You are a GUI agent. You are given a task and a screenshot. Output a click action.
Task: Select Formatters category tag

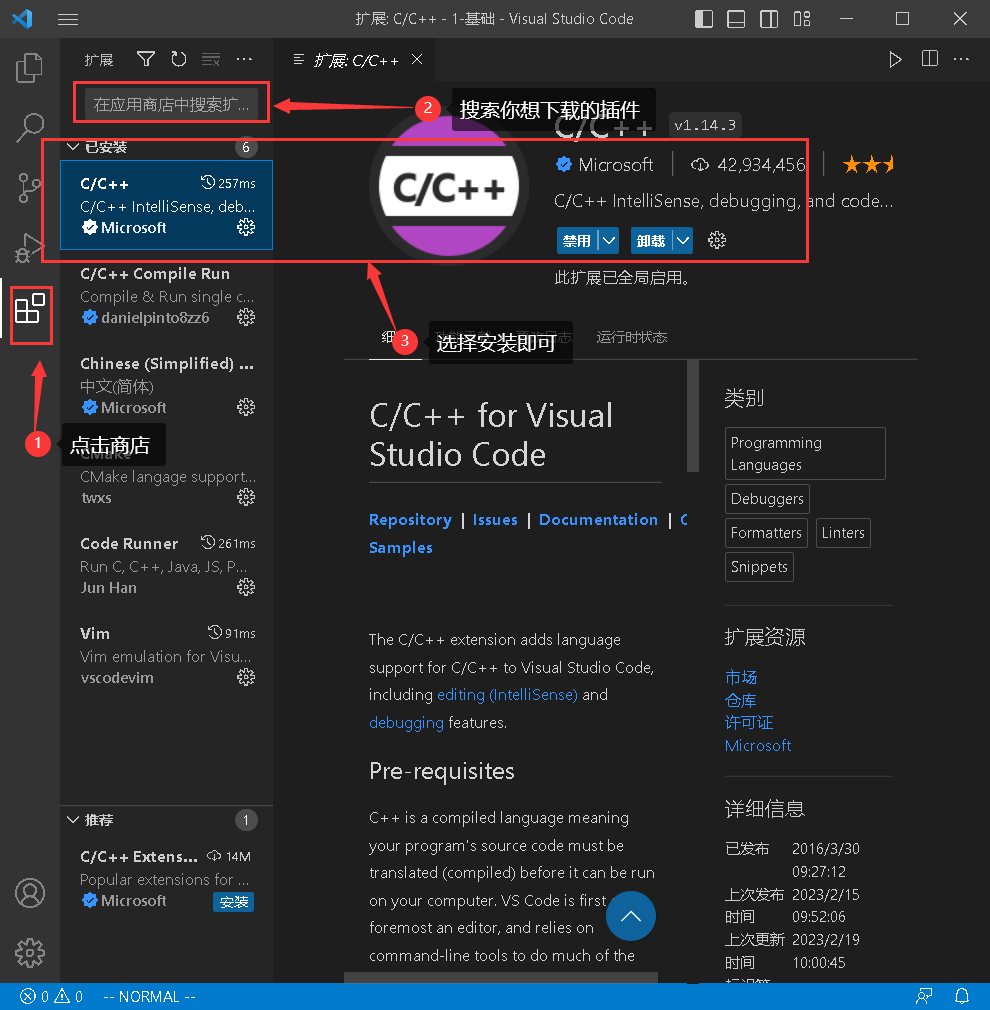click(x=766, y=533)
